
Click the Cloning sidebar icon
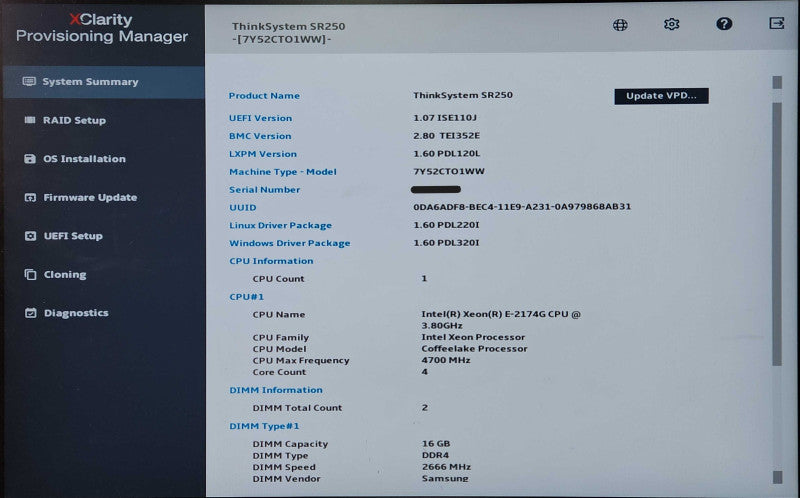31,275
